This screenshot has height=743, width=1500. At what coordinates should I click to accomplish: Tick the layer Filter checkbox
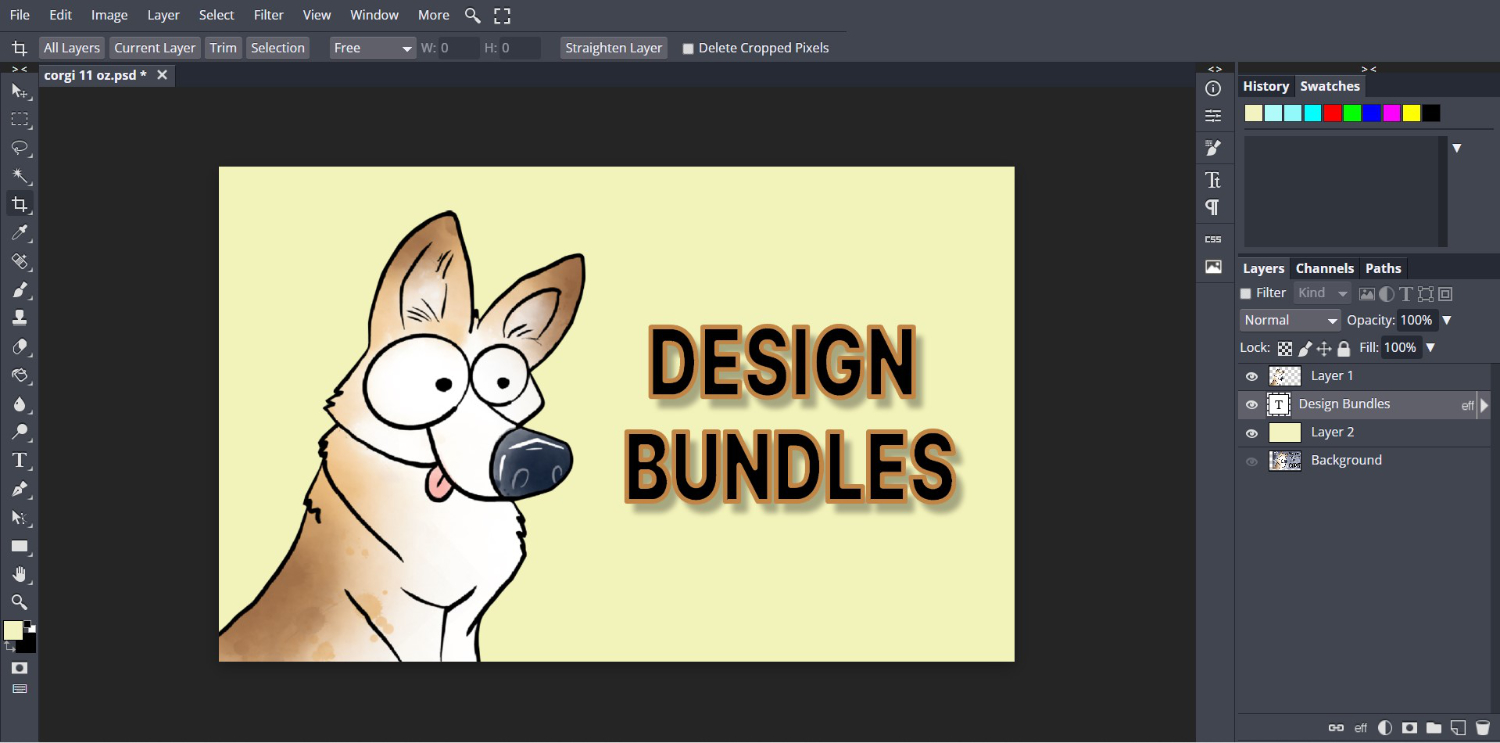tap(1246, 293)
